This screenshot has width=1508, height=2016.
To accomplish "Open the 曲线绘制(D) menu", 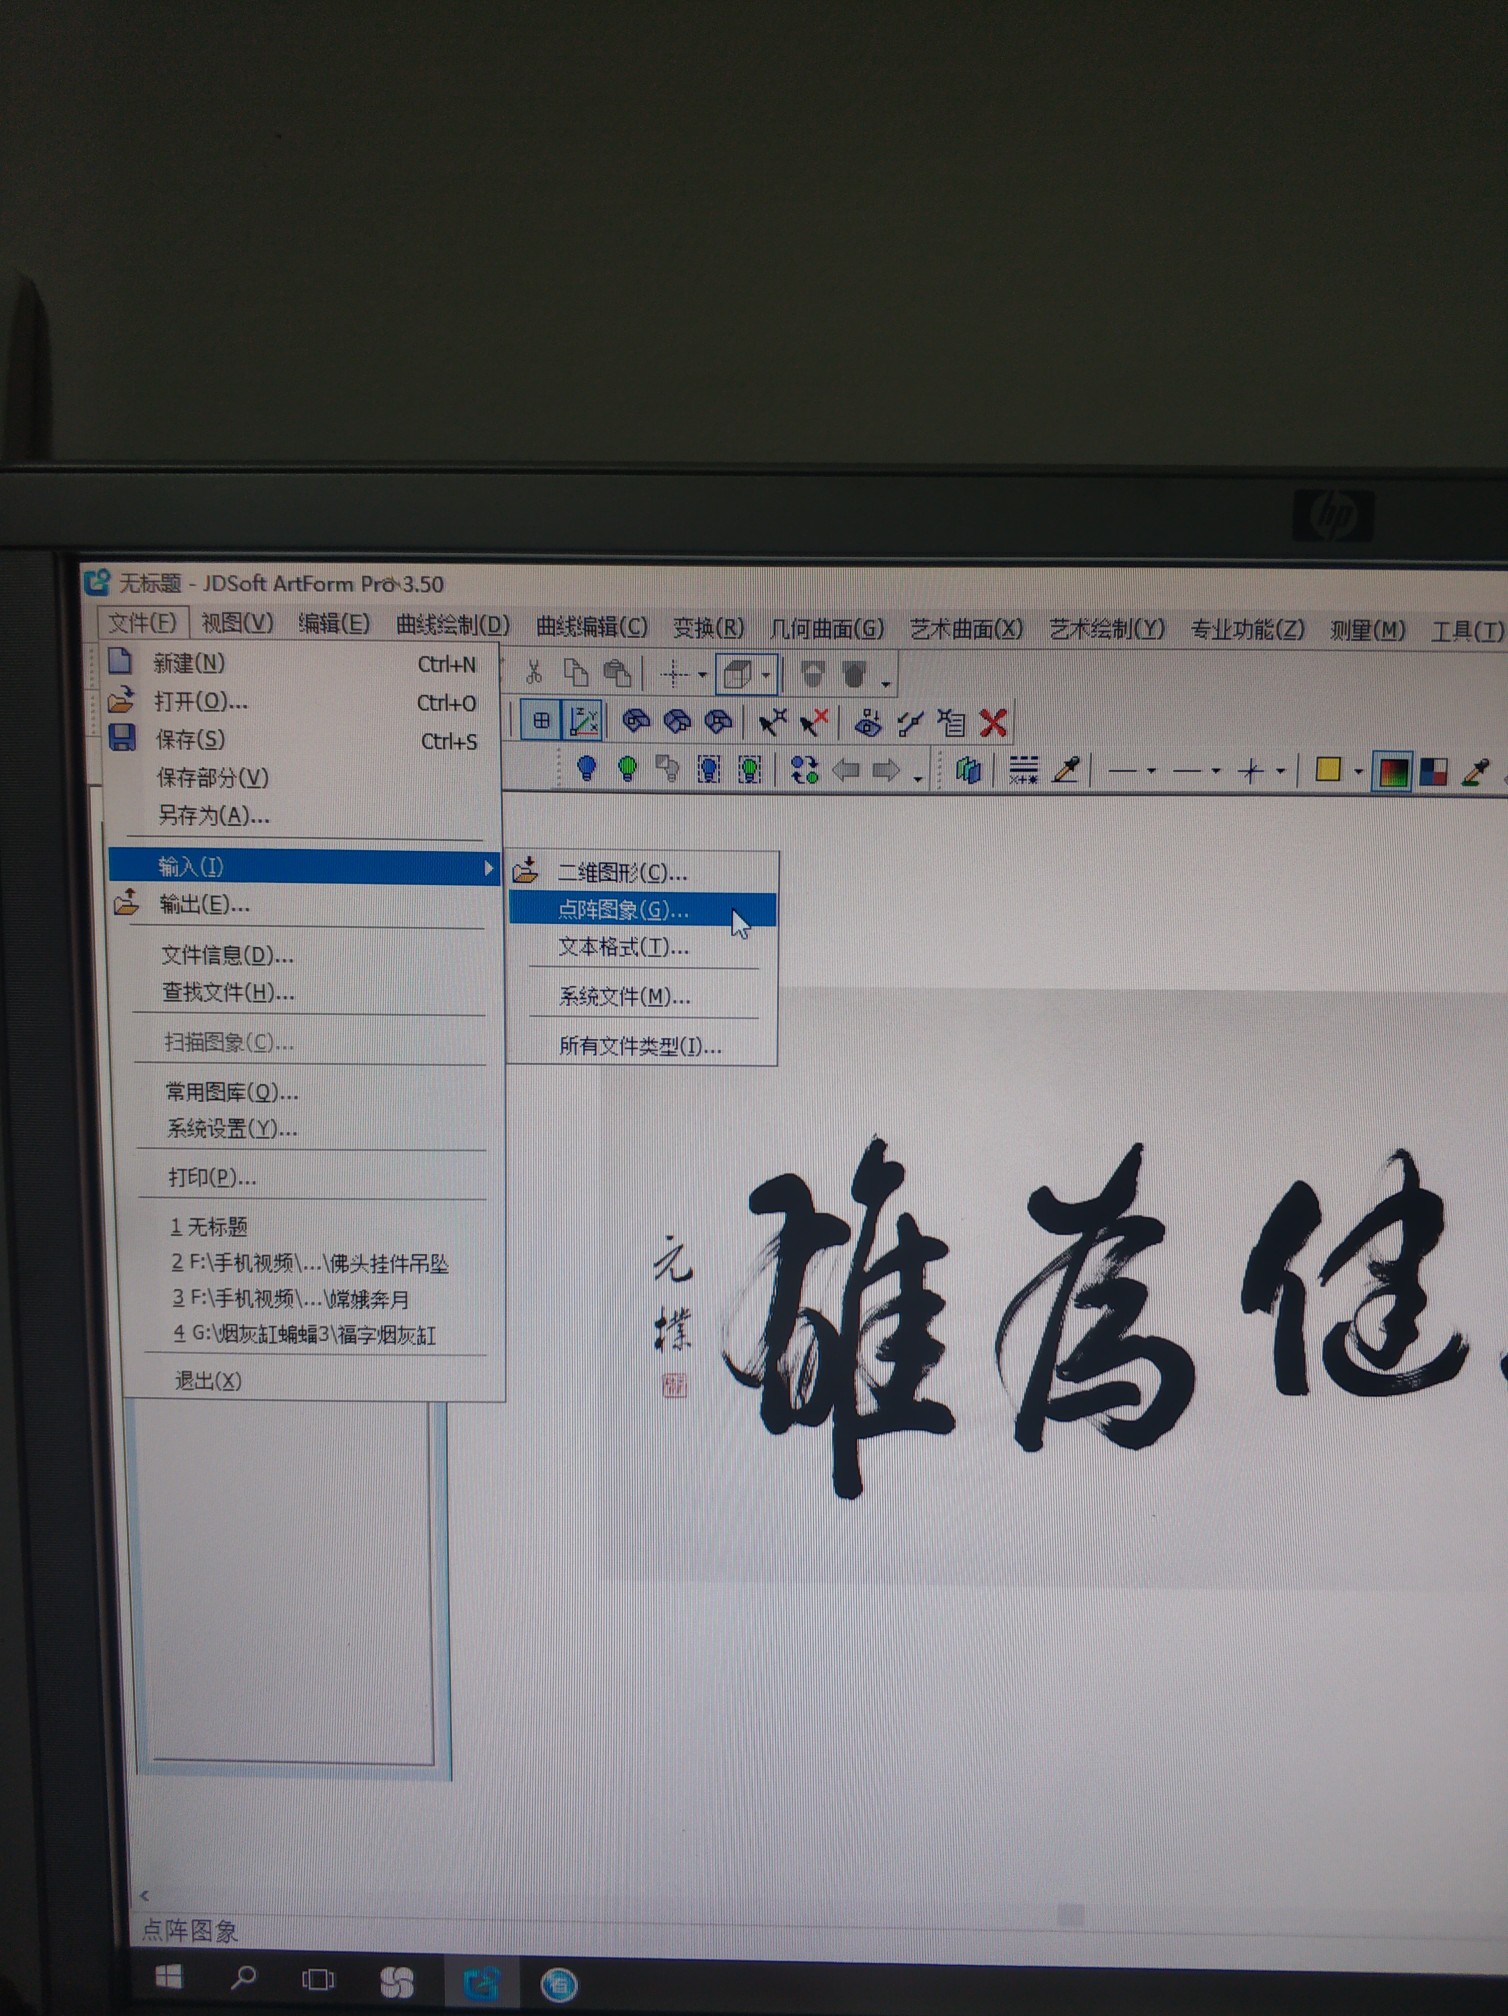I will [453, 625].
